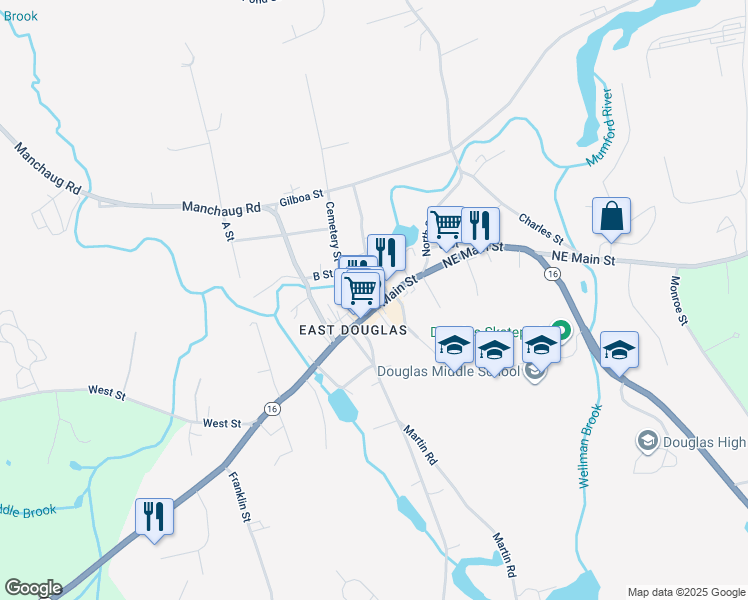Select the East Douglas town label

353,330
